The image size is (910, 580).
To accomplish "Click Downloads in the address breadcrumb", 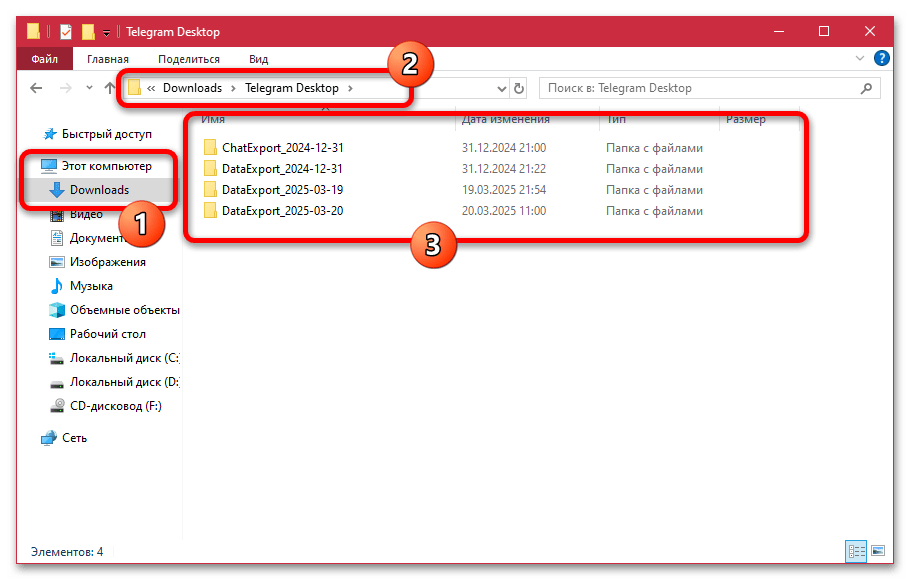I will pyautogui.click(x=192, y=88).
